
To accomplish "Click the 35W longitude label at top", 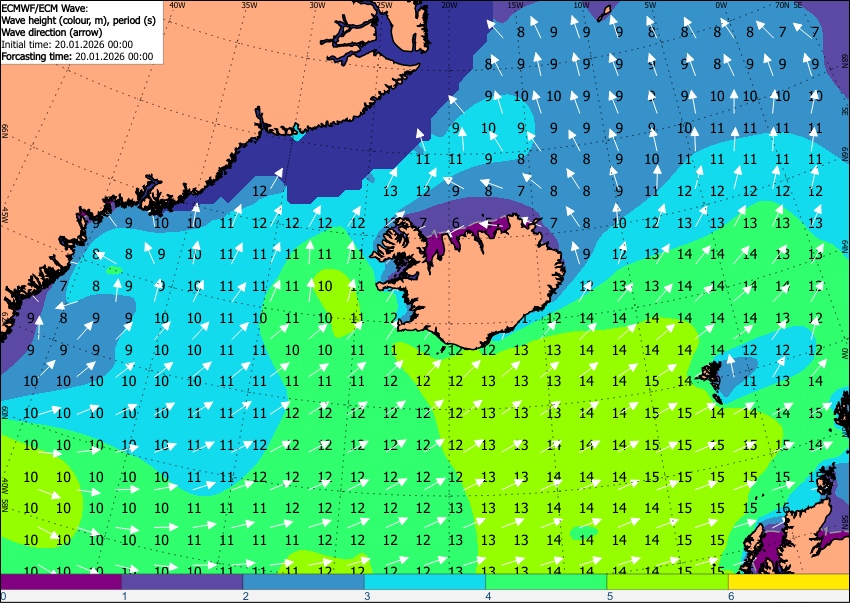I will [x=249, y=5].
